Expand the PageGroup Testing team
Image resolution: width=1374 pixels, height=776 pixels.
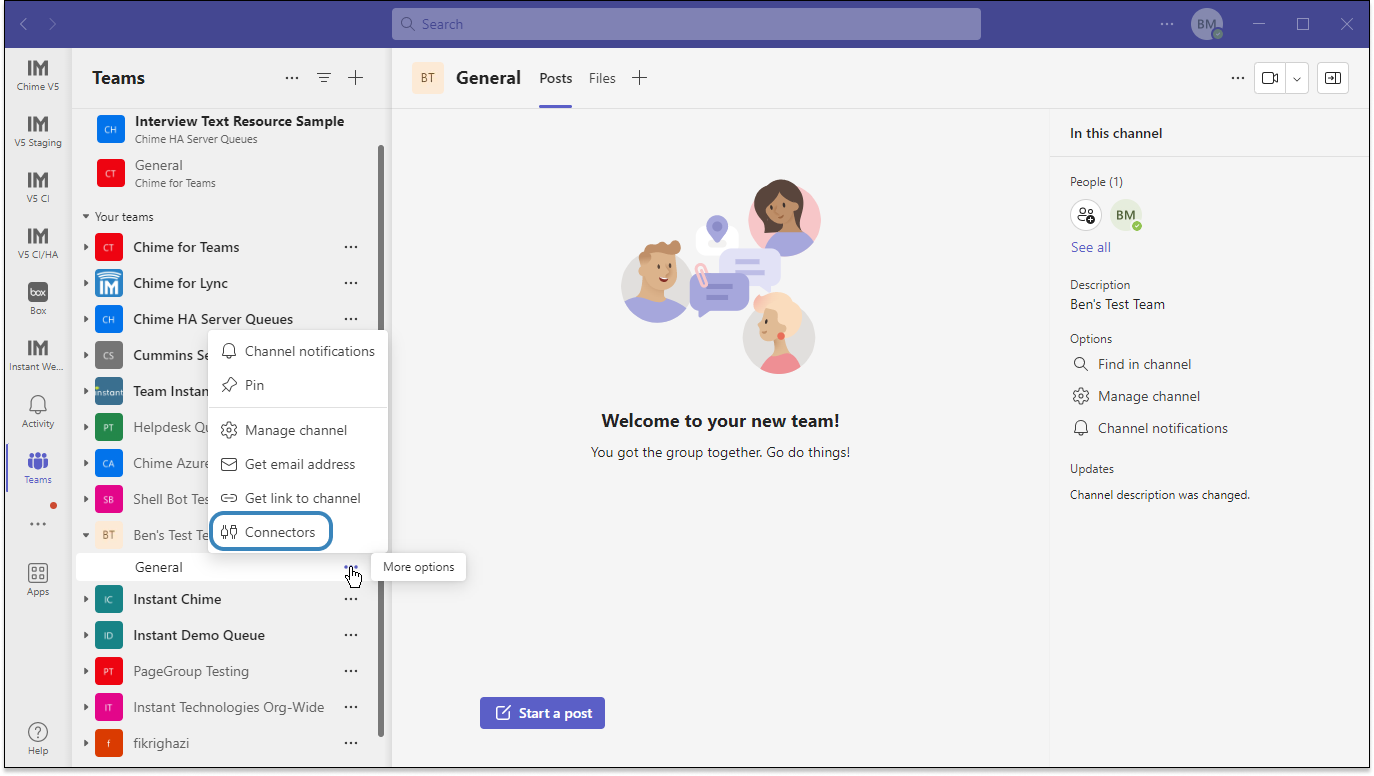86,672
